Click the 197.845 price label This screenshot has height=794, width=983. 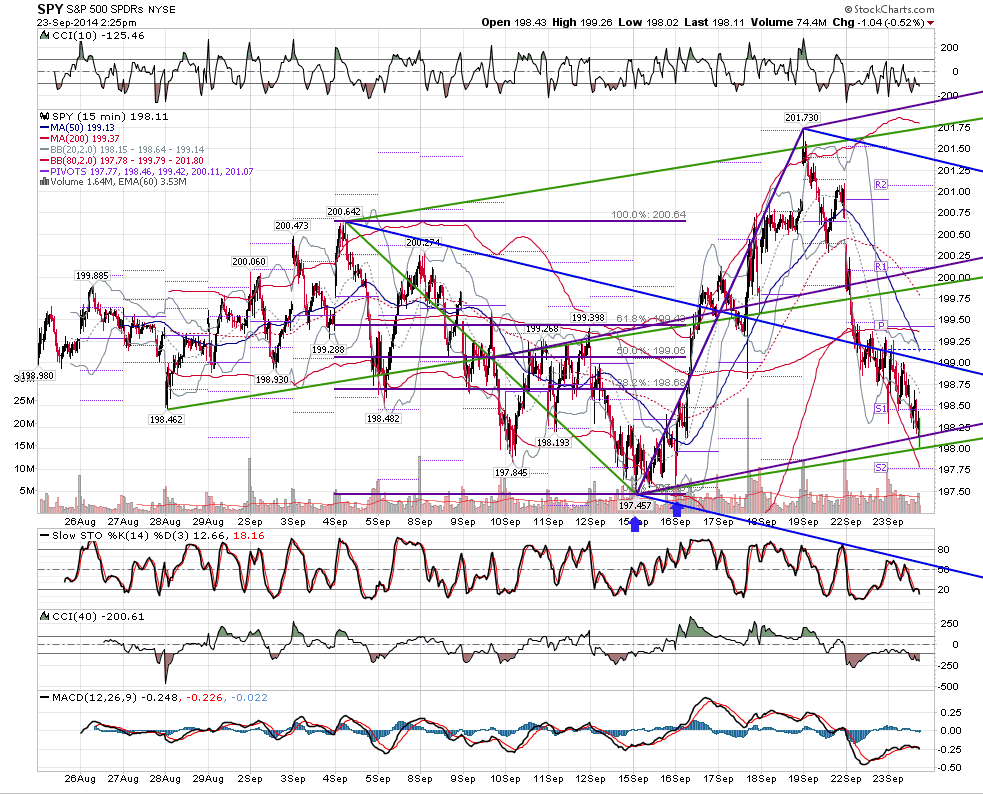click(511, 473)
